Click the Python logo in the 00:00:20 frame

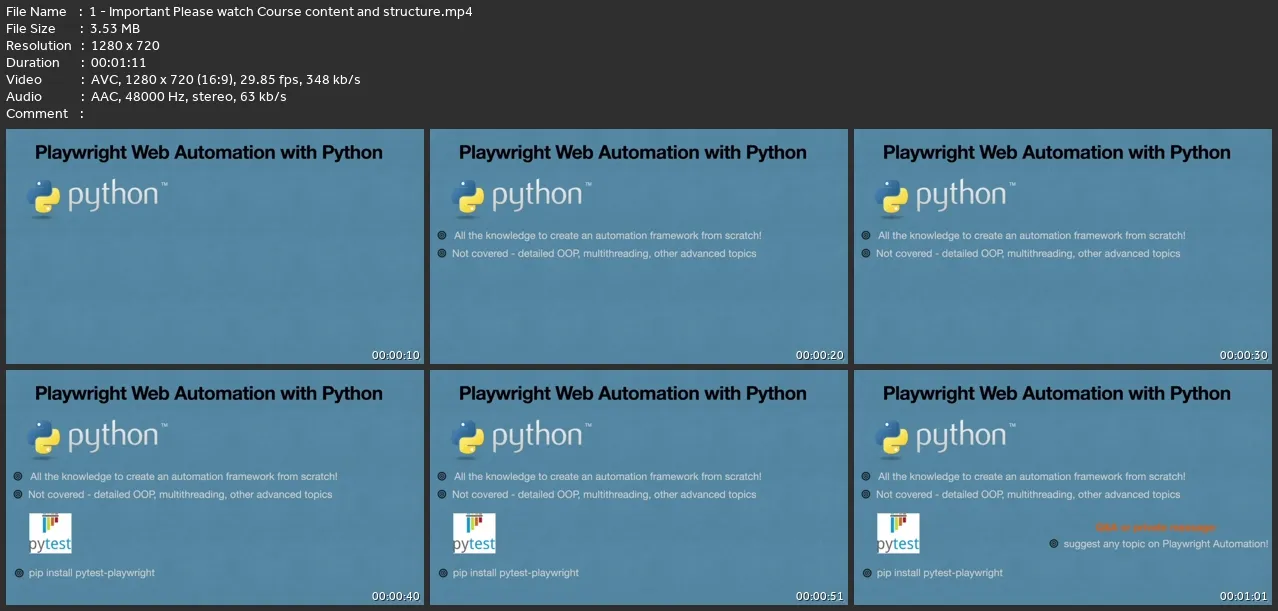click(521, 197)
